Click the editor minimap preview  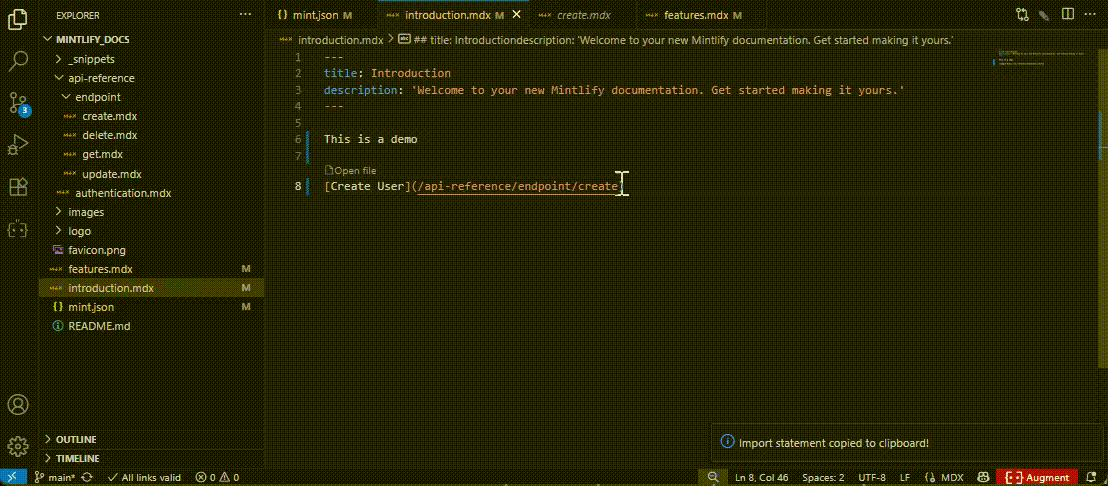[x=1039, y=60]
